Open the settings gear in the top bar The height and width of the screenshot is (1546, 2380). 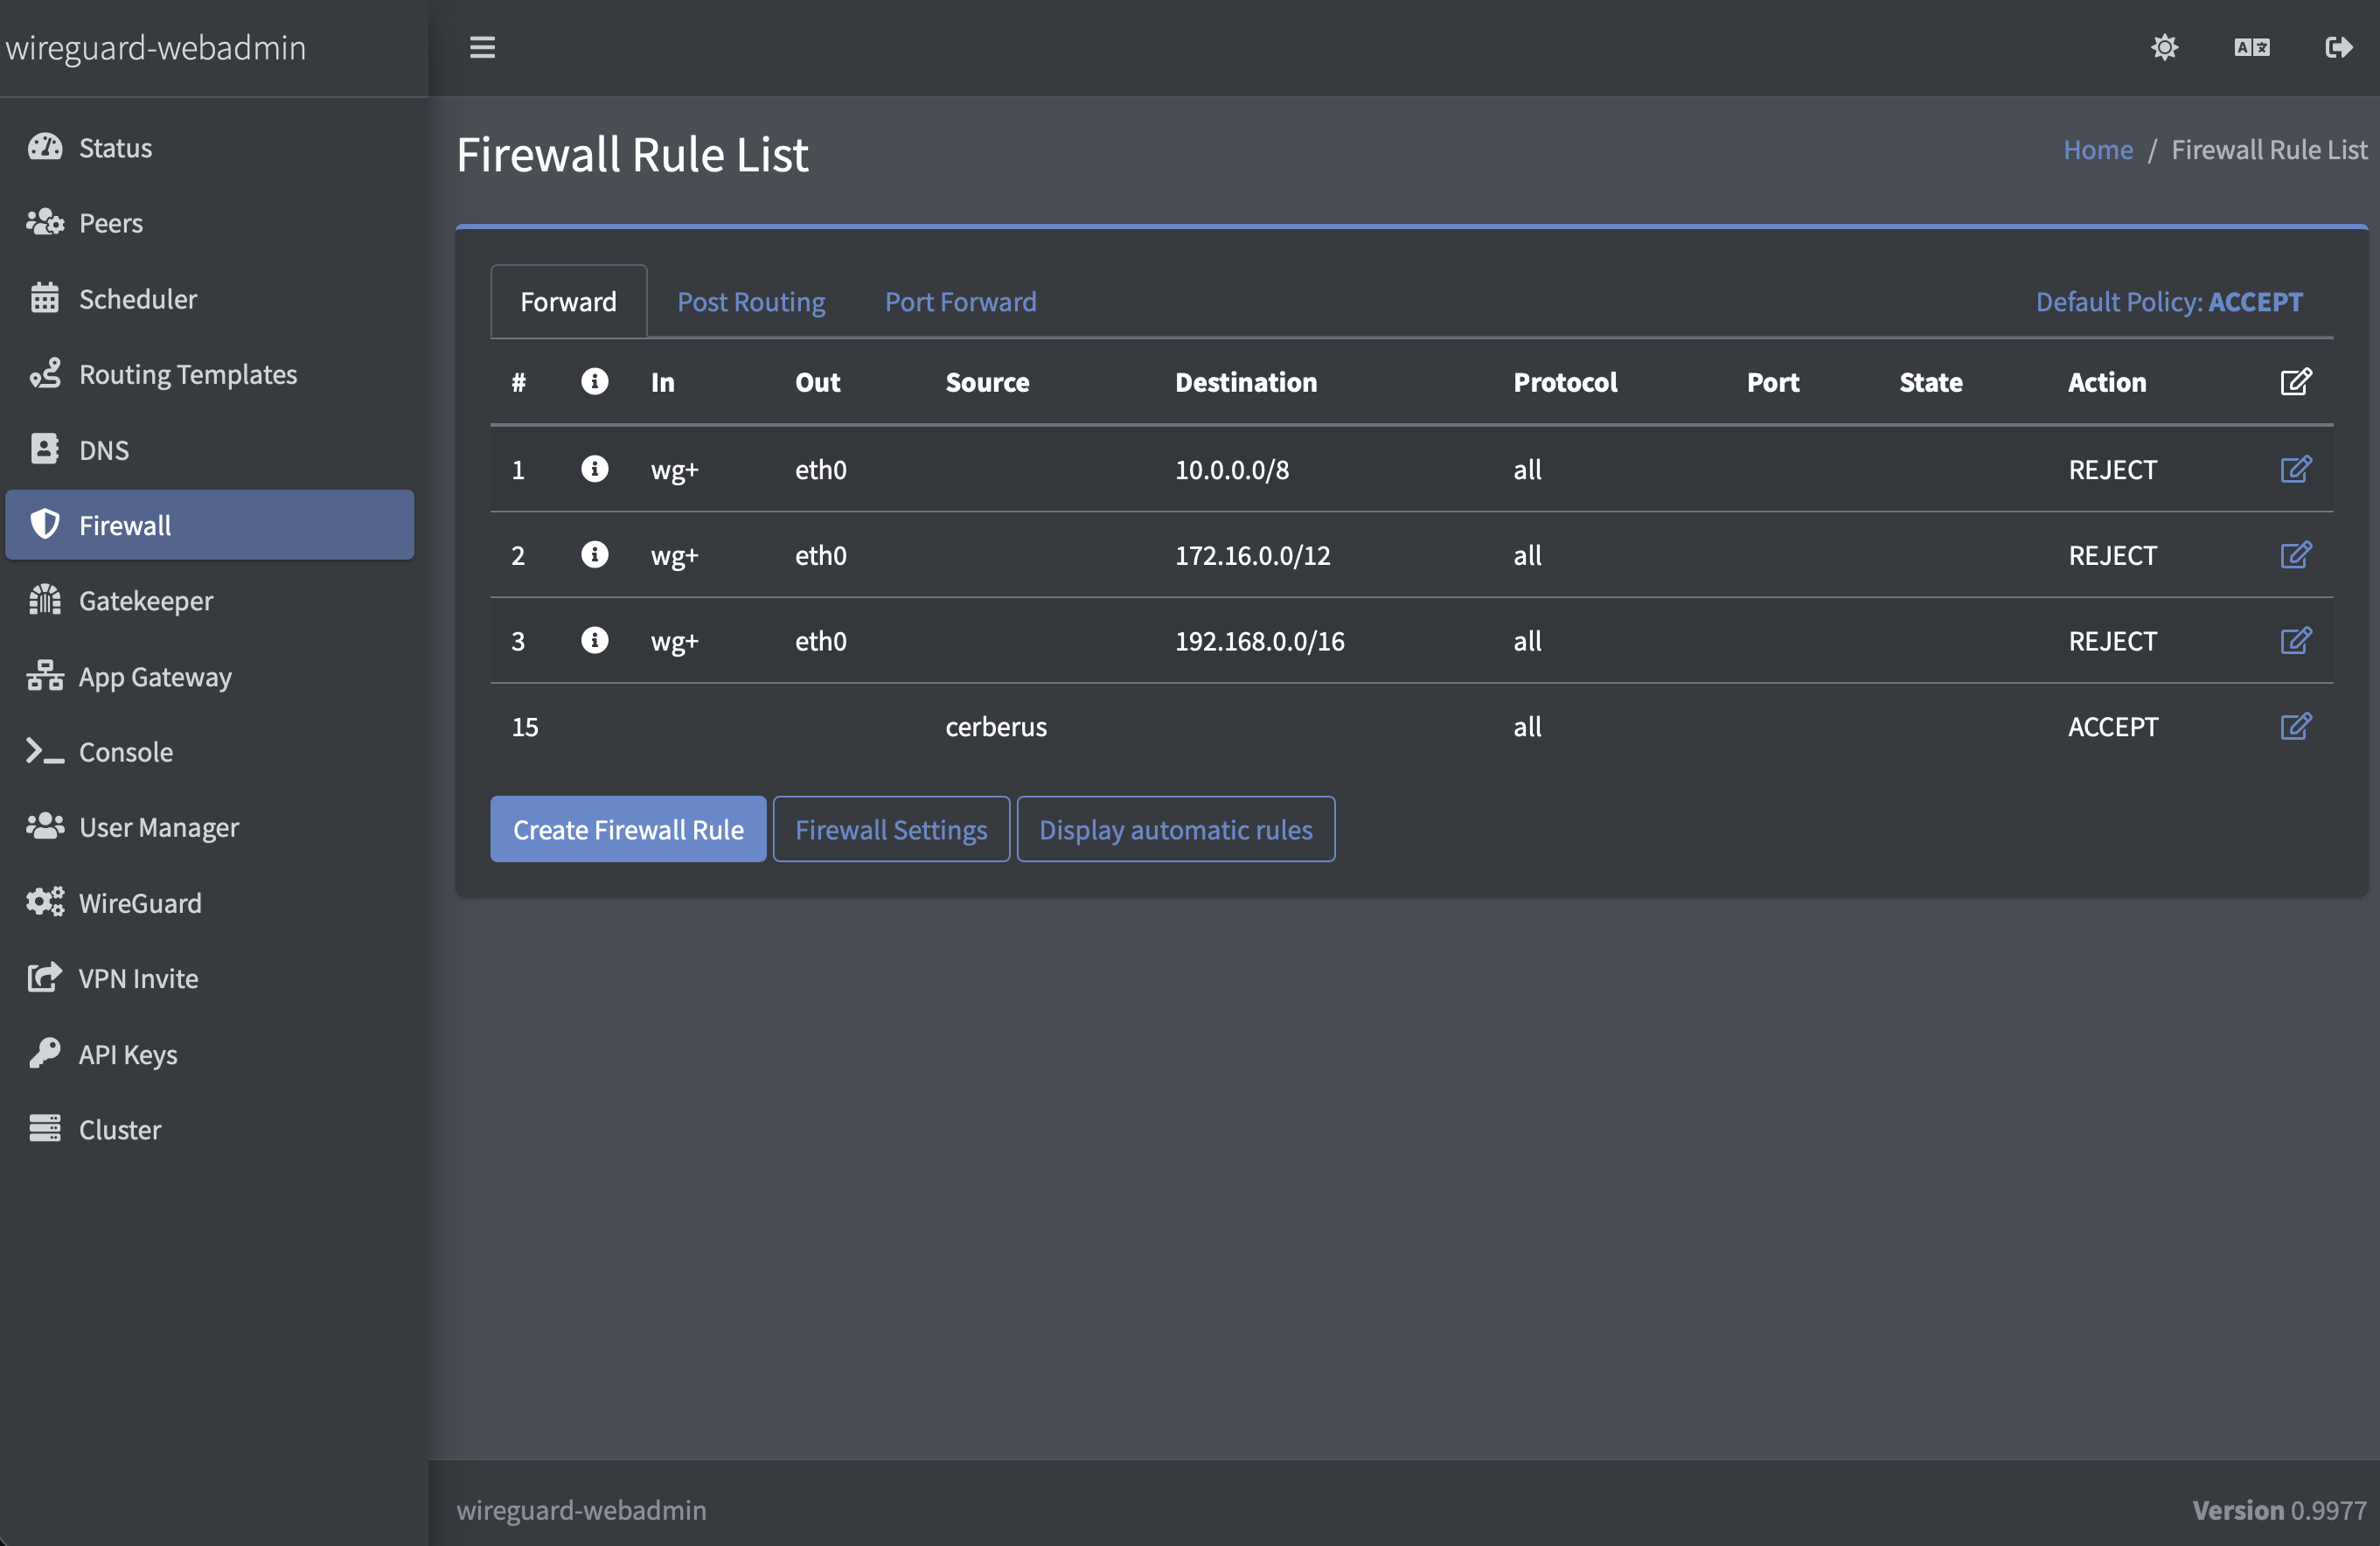[2165, 47]
